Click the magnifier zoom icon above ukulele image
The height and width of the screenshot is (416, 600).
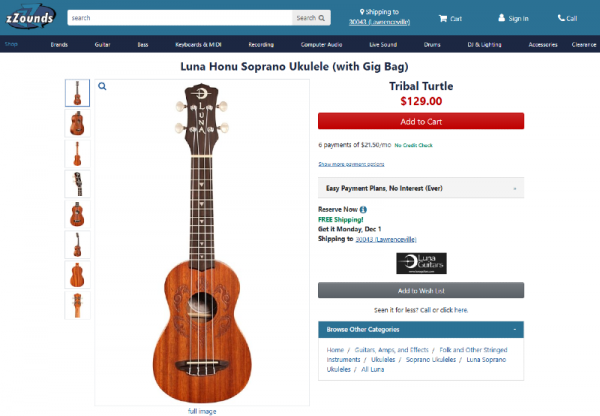pyautogui.click(x=102, y=86)
